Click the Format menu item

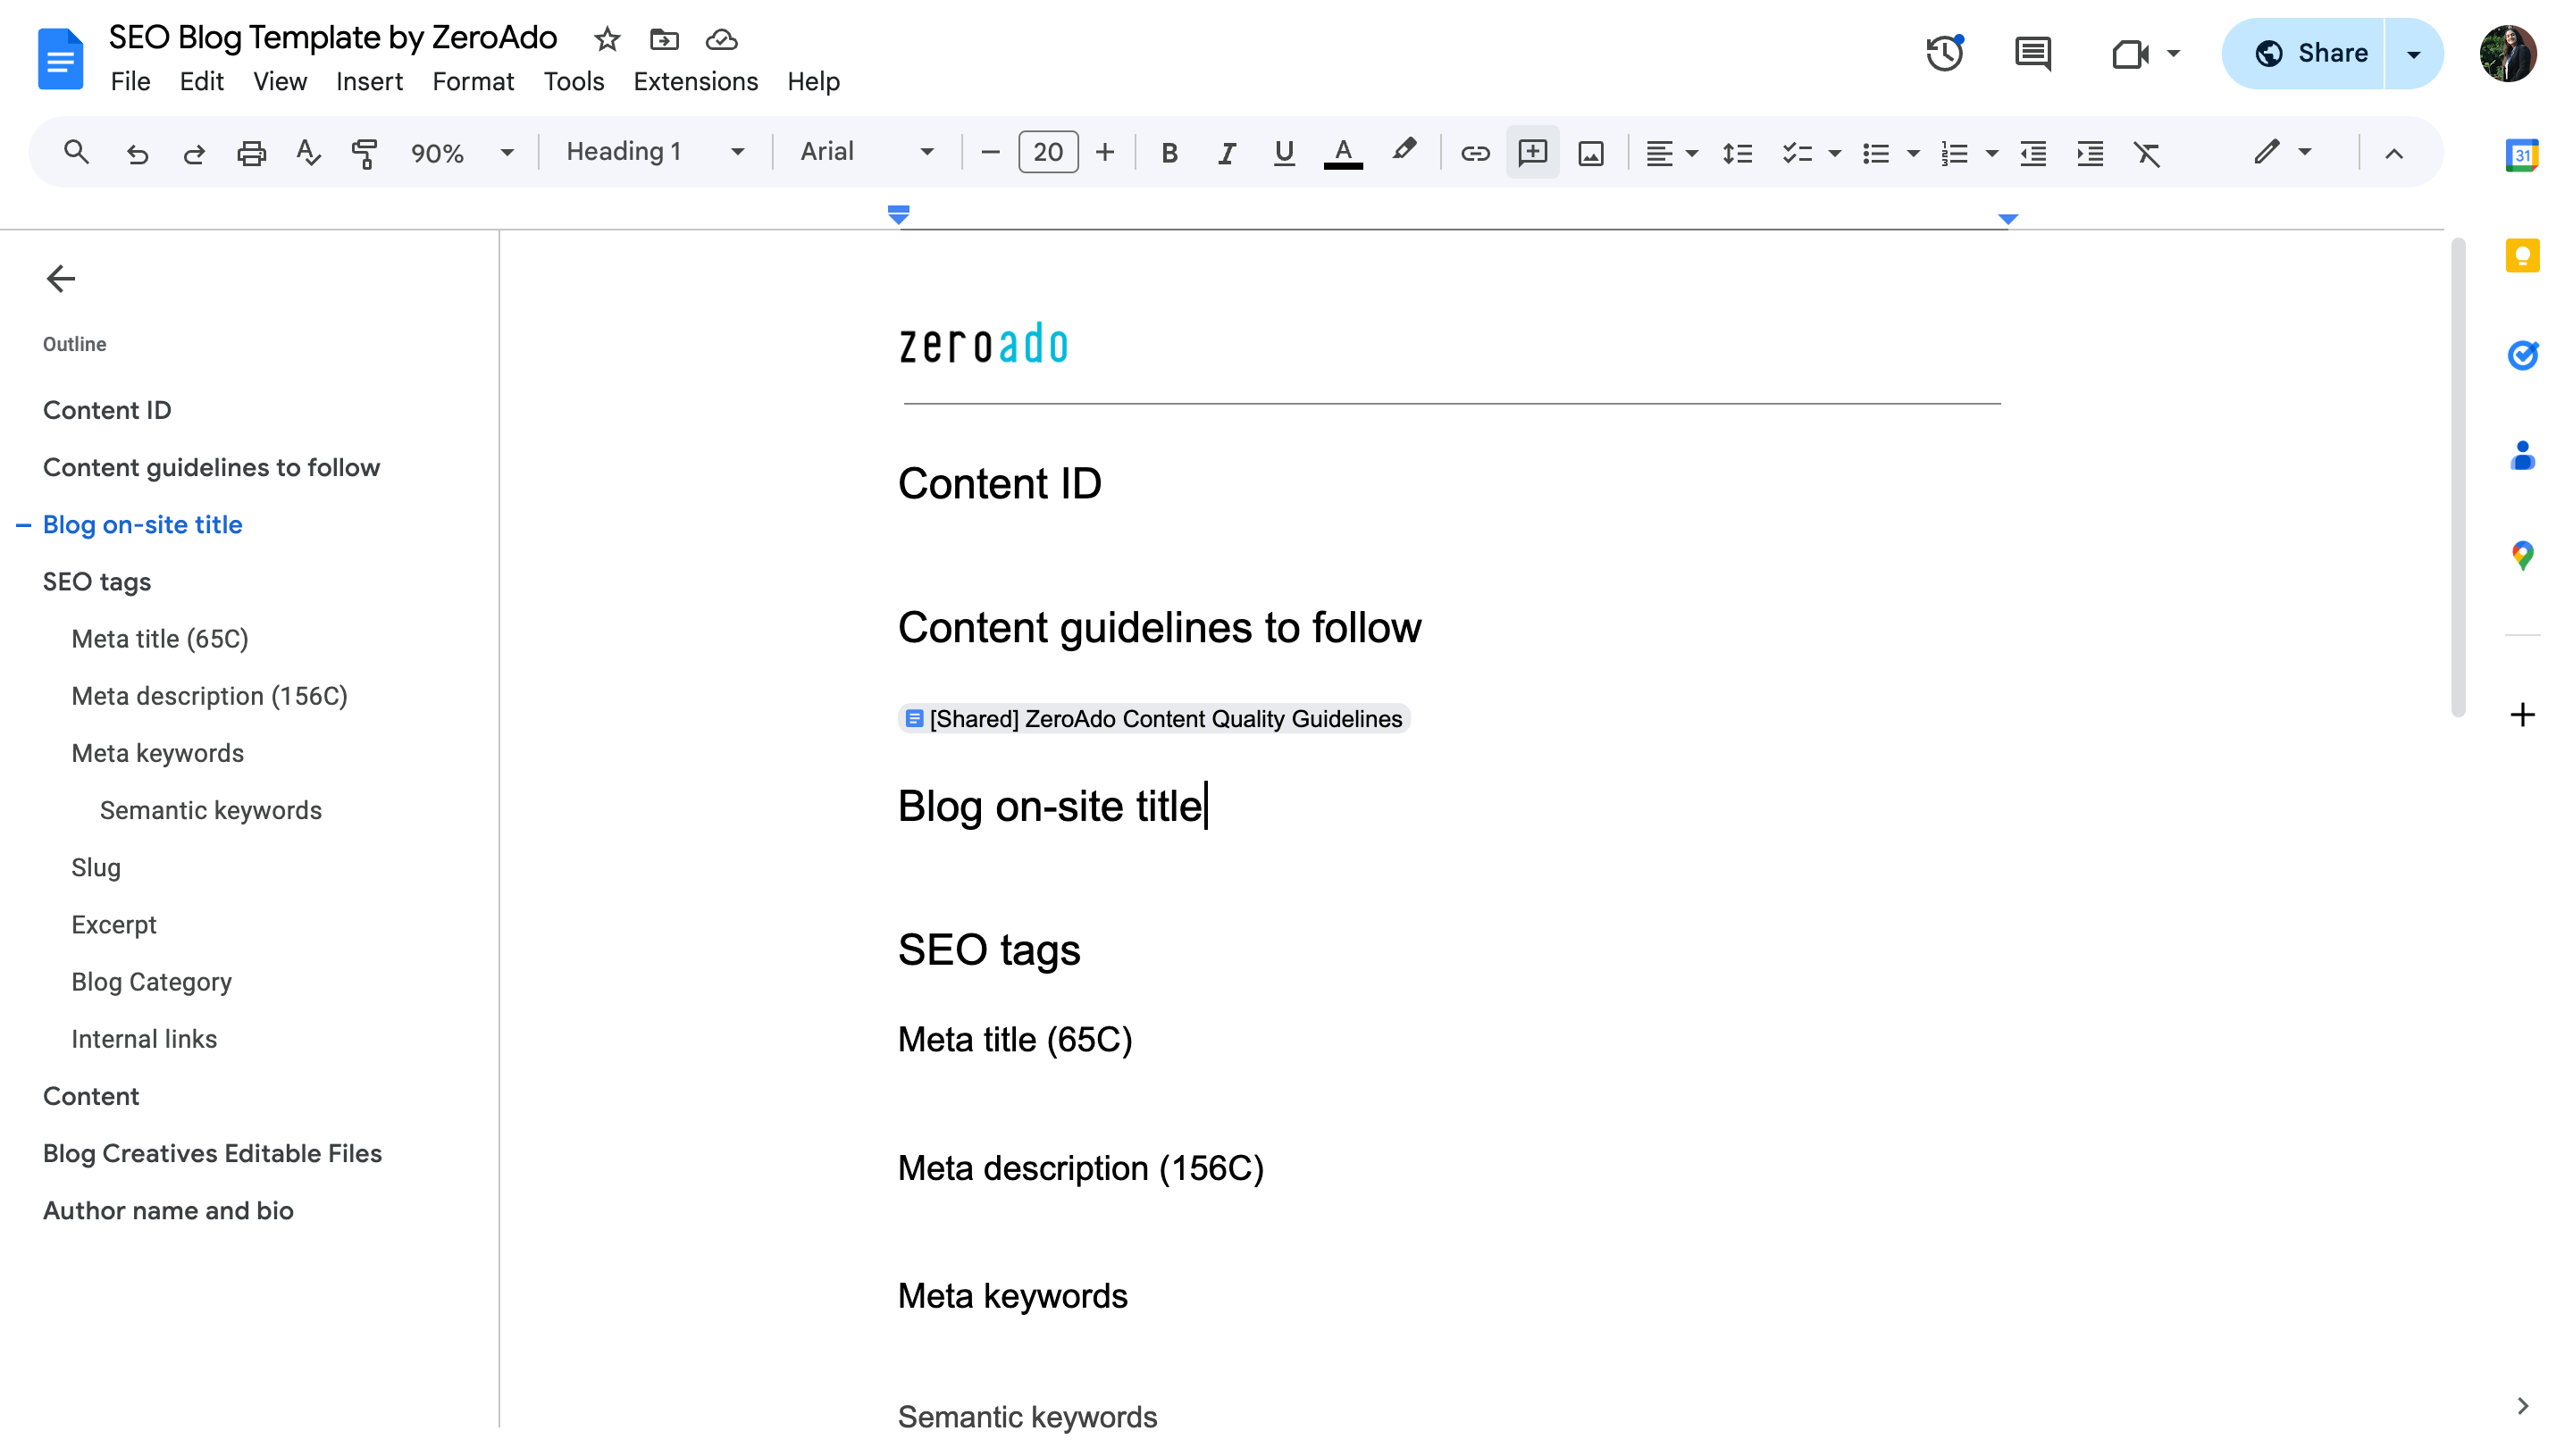(474, 81)
